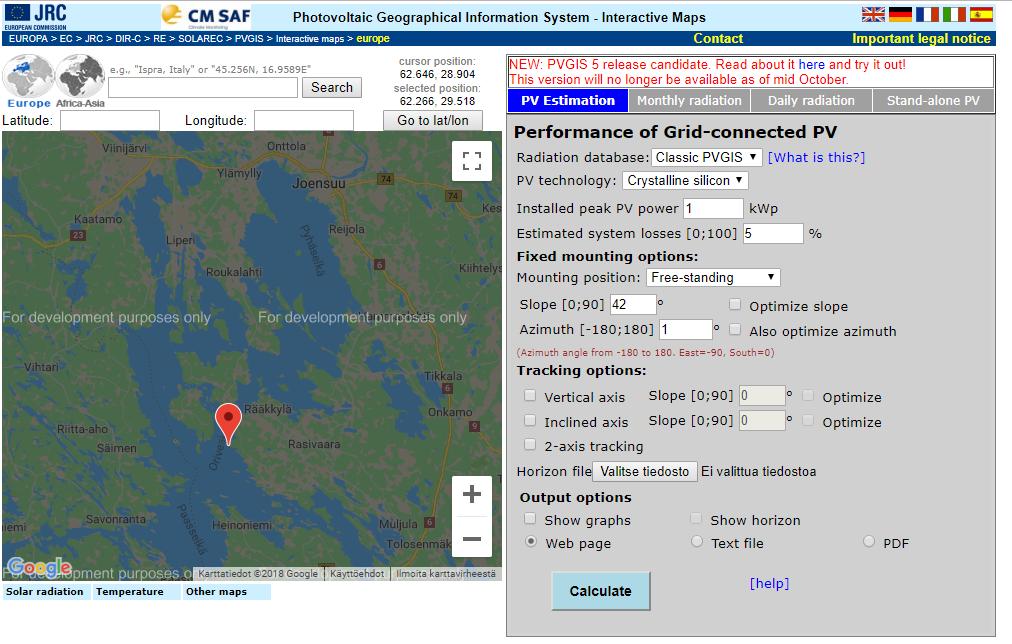Focus the Azimuth input field

coord(685,330)
